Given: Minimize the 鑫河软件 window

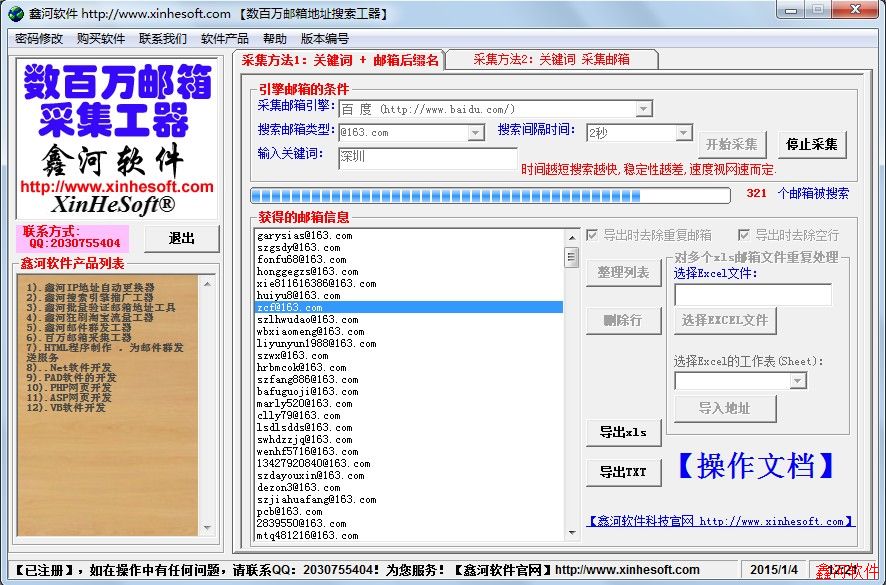Looking at the screenshot, I should pos(791,10).
